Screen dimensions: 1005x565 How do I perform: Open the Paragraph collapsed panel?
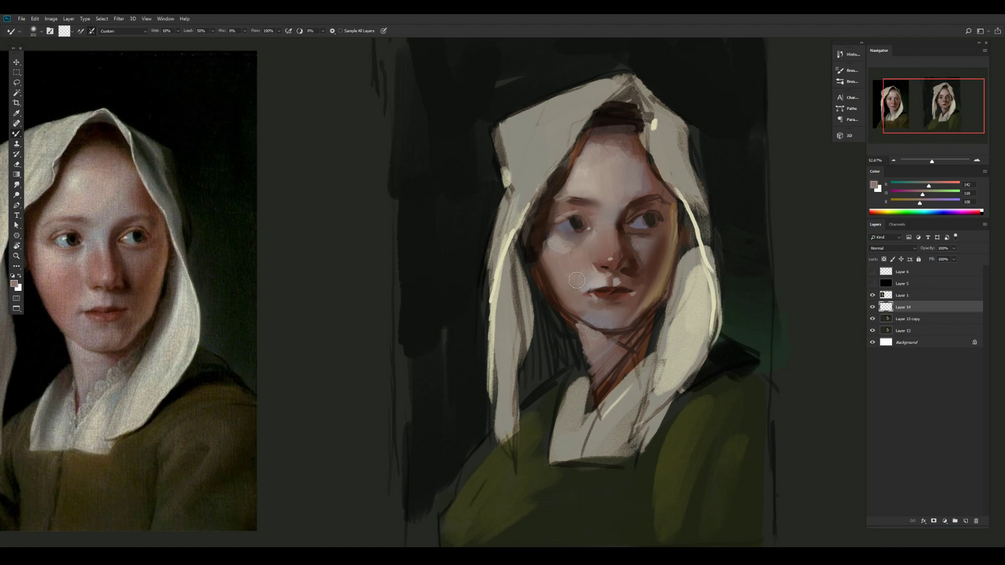pyautogui.click(x=847, y=120)
